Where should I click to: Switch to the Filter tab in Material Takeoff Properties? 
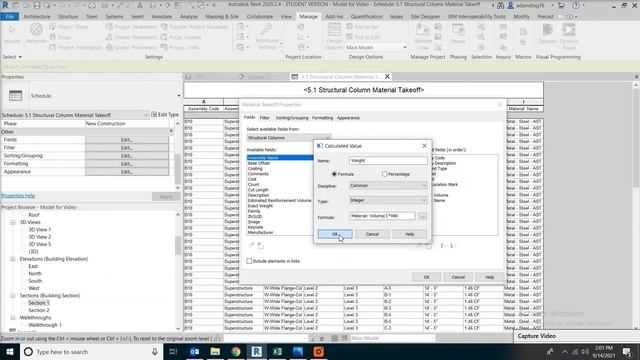click(264, 118)
